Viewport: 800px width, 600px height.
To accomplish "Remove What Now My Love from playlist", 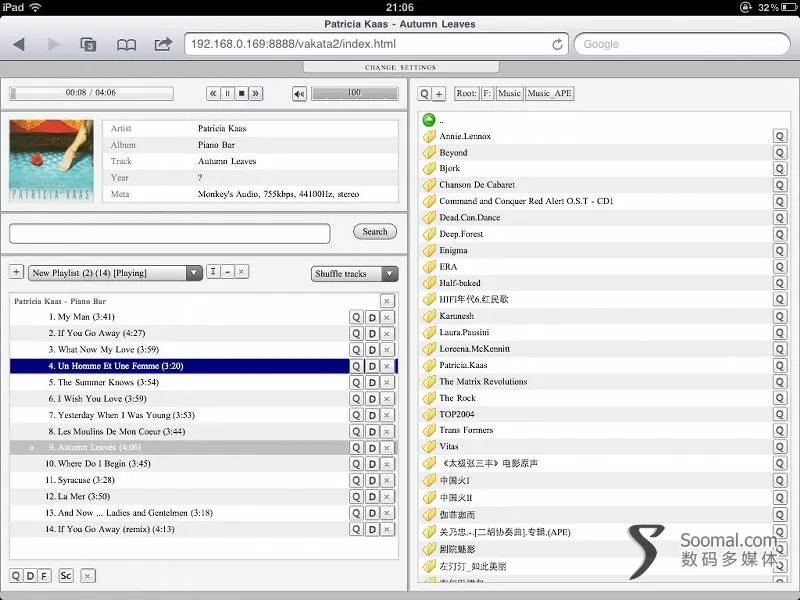I will pos(387,350).
